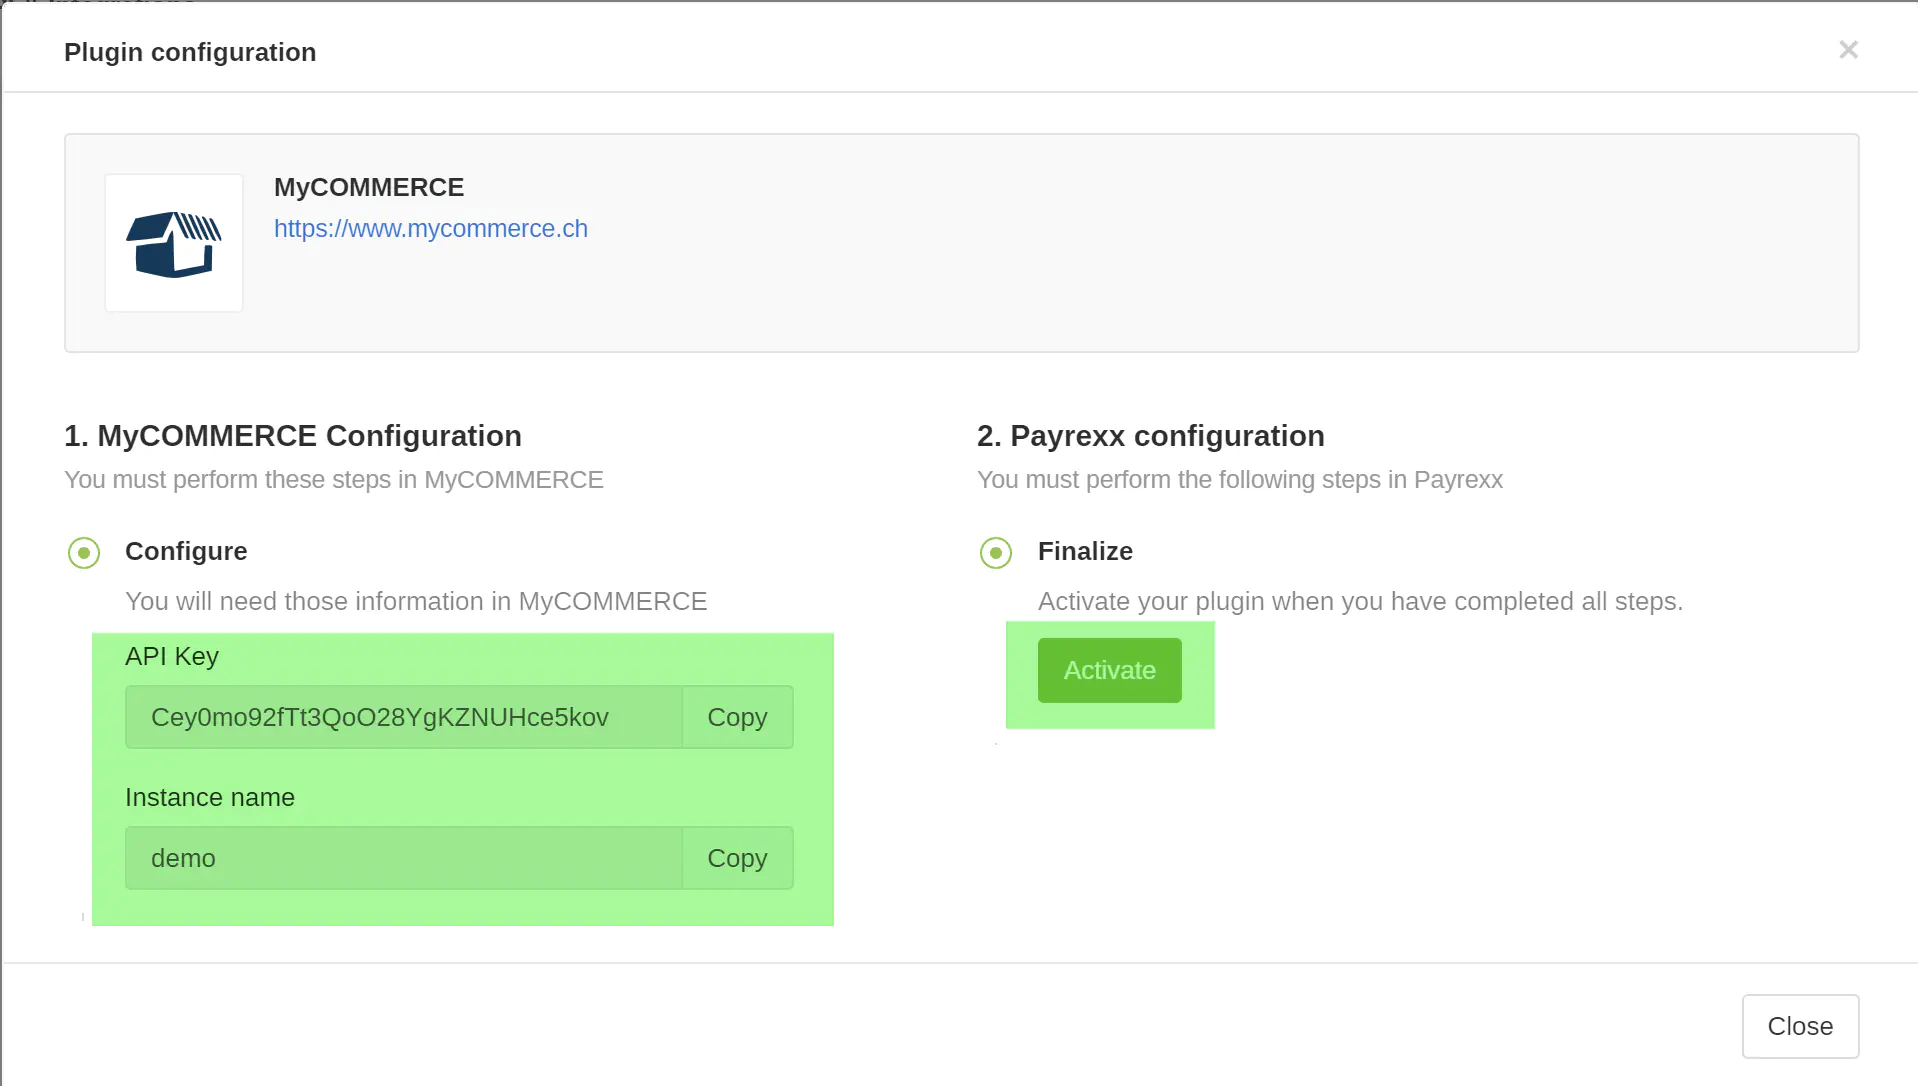Viewport: 1918px width, 1086px height.
Task: Click the Activate your plugin description text
Action: (x=1359, y=601)
